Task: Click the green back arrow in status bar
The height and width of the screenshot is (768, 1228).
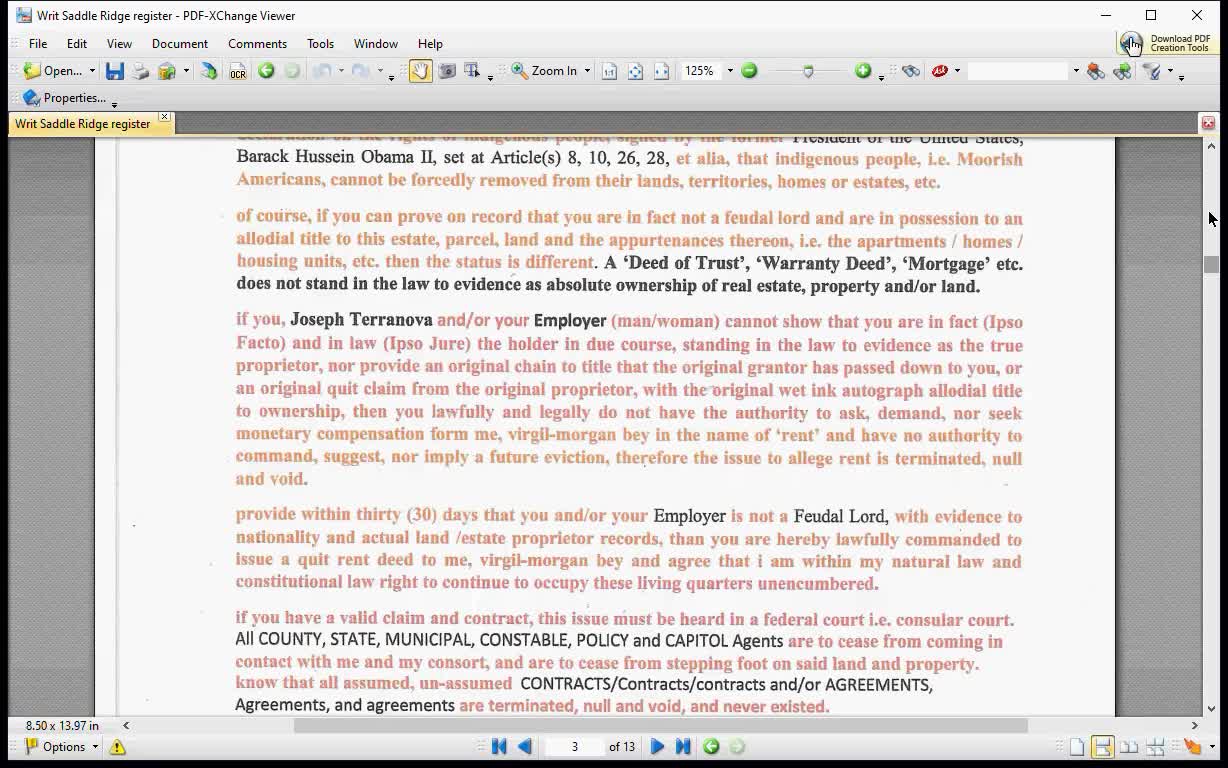Action: pyautogui.click(x=711, y=747)
